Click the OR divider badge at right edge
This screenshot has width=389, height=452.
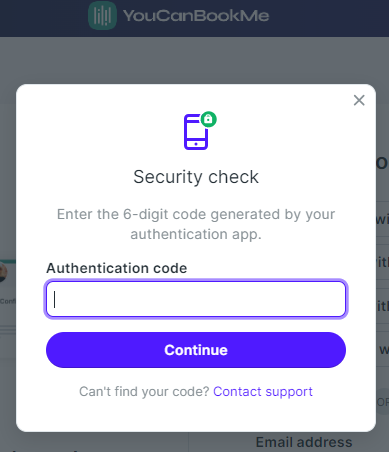382,402
